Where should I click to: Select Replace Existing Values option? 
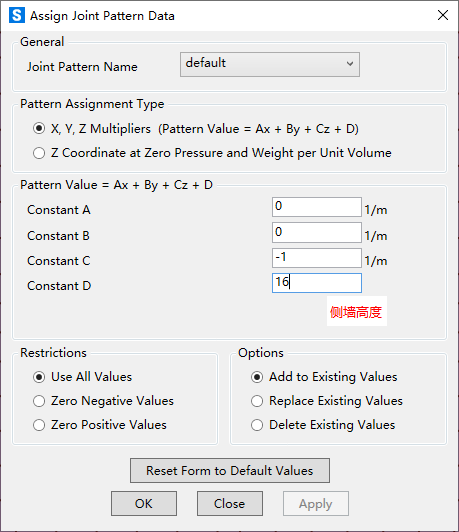tap(257, 401)
